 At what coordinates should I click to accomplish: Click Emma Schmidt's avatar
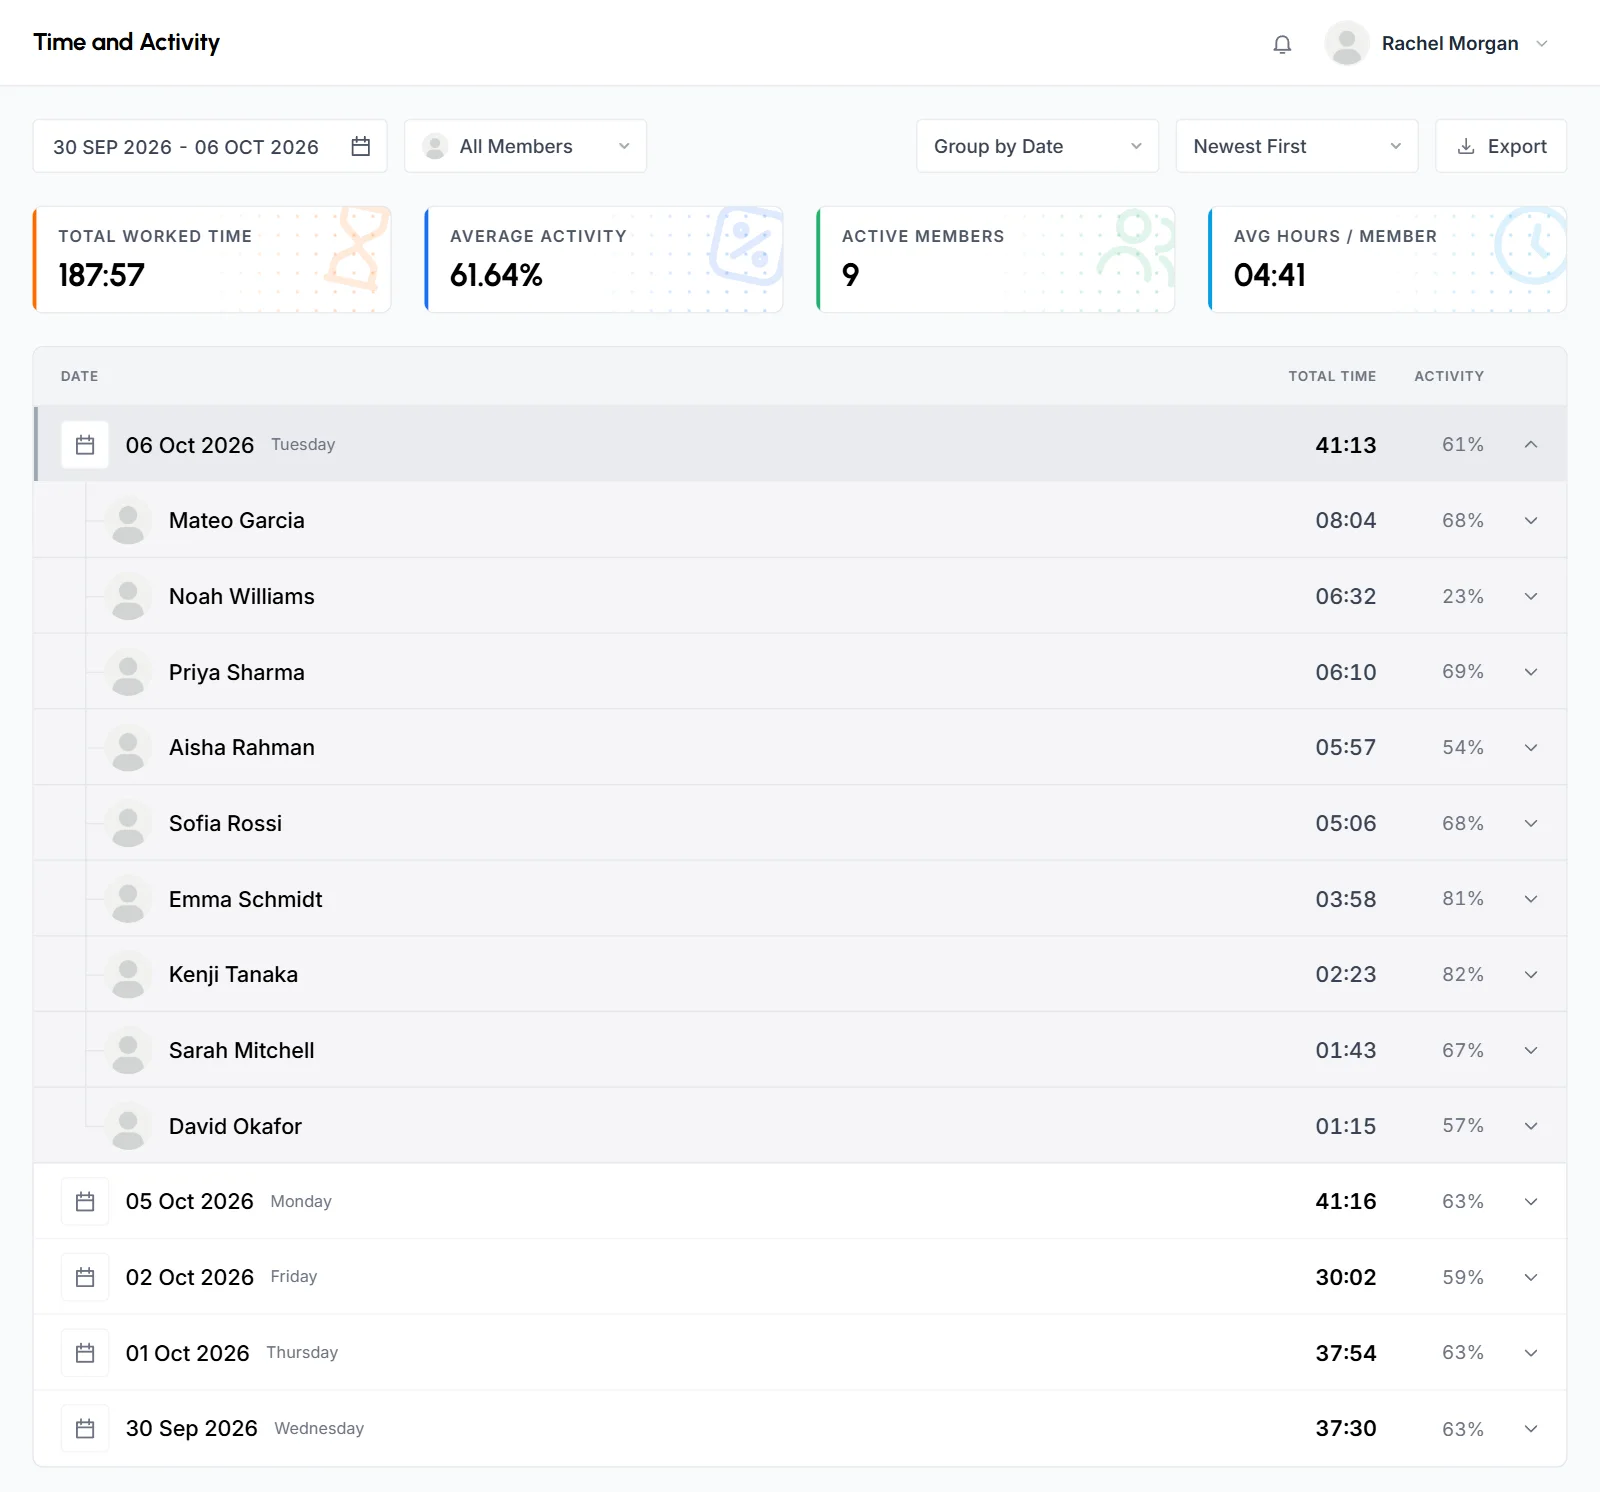(x=128, y=899)
